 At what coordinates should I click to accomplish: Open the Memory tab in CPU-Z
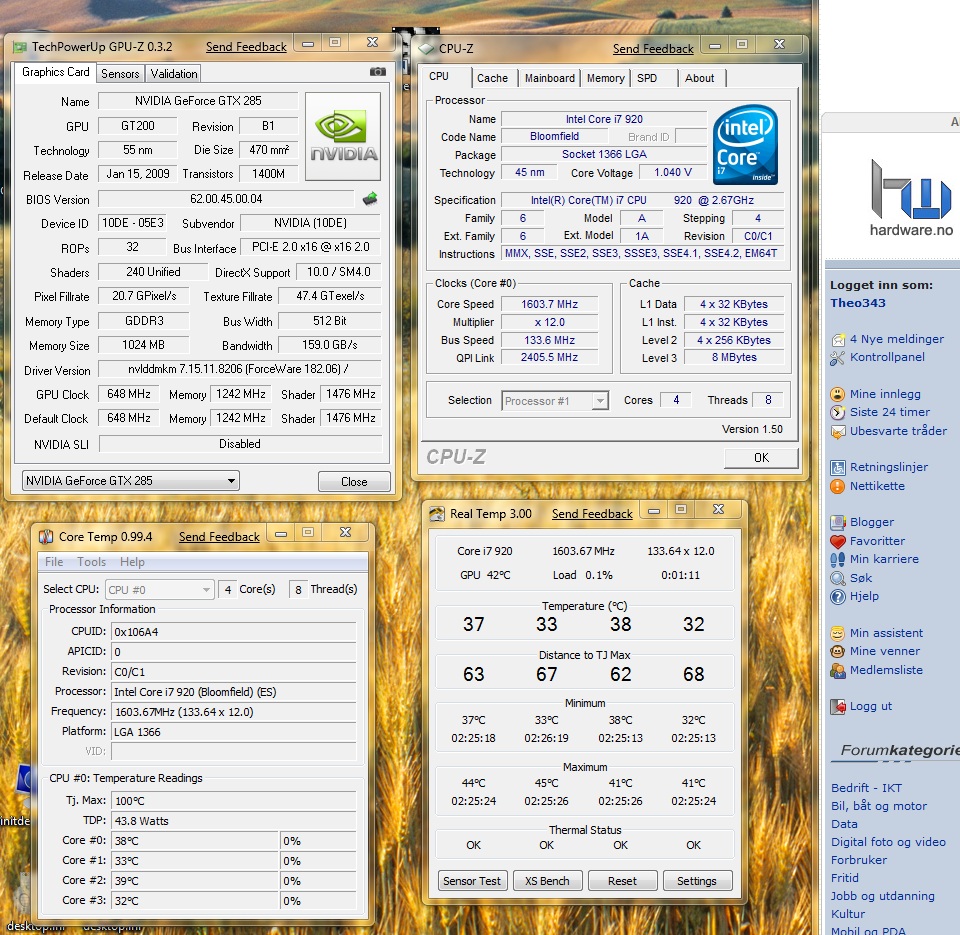click(x=606, y=78)
